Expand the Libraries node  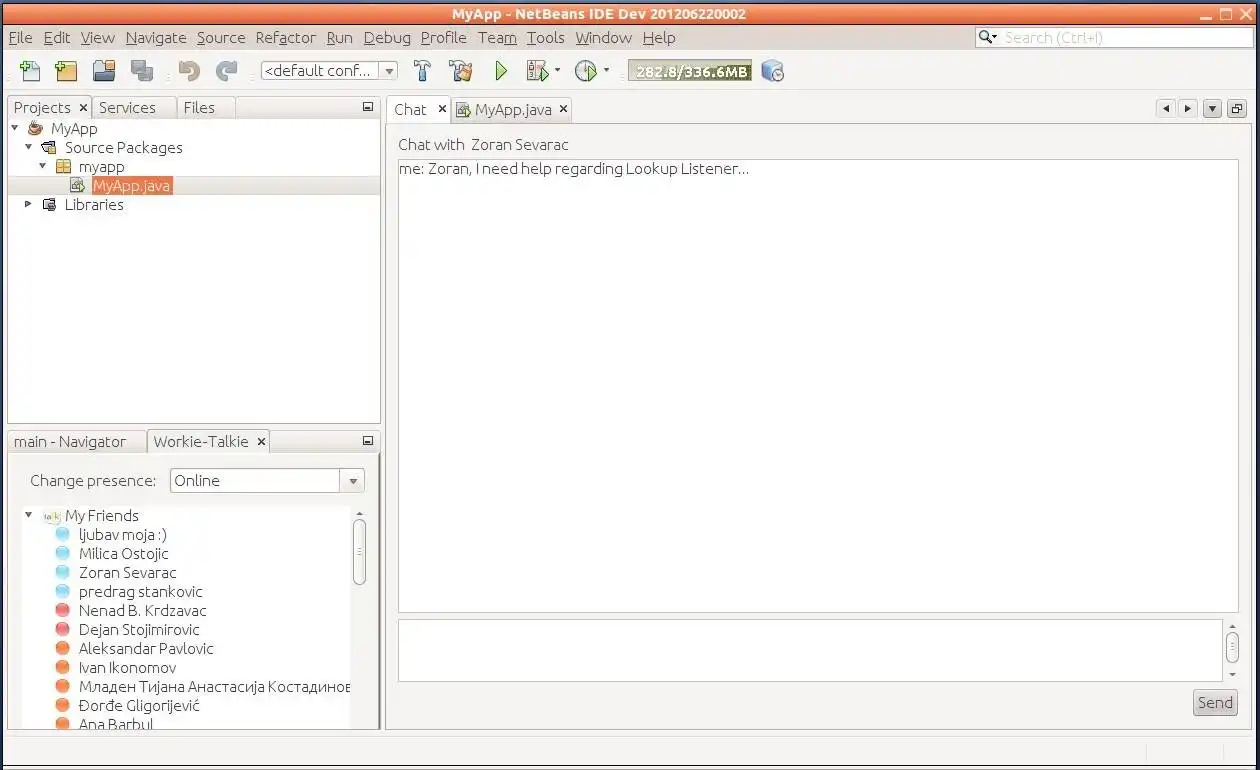coord(28,204)
